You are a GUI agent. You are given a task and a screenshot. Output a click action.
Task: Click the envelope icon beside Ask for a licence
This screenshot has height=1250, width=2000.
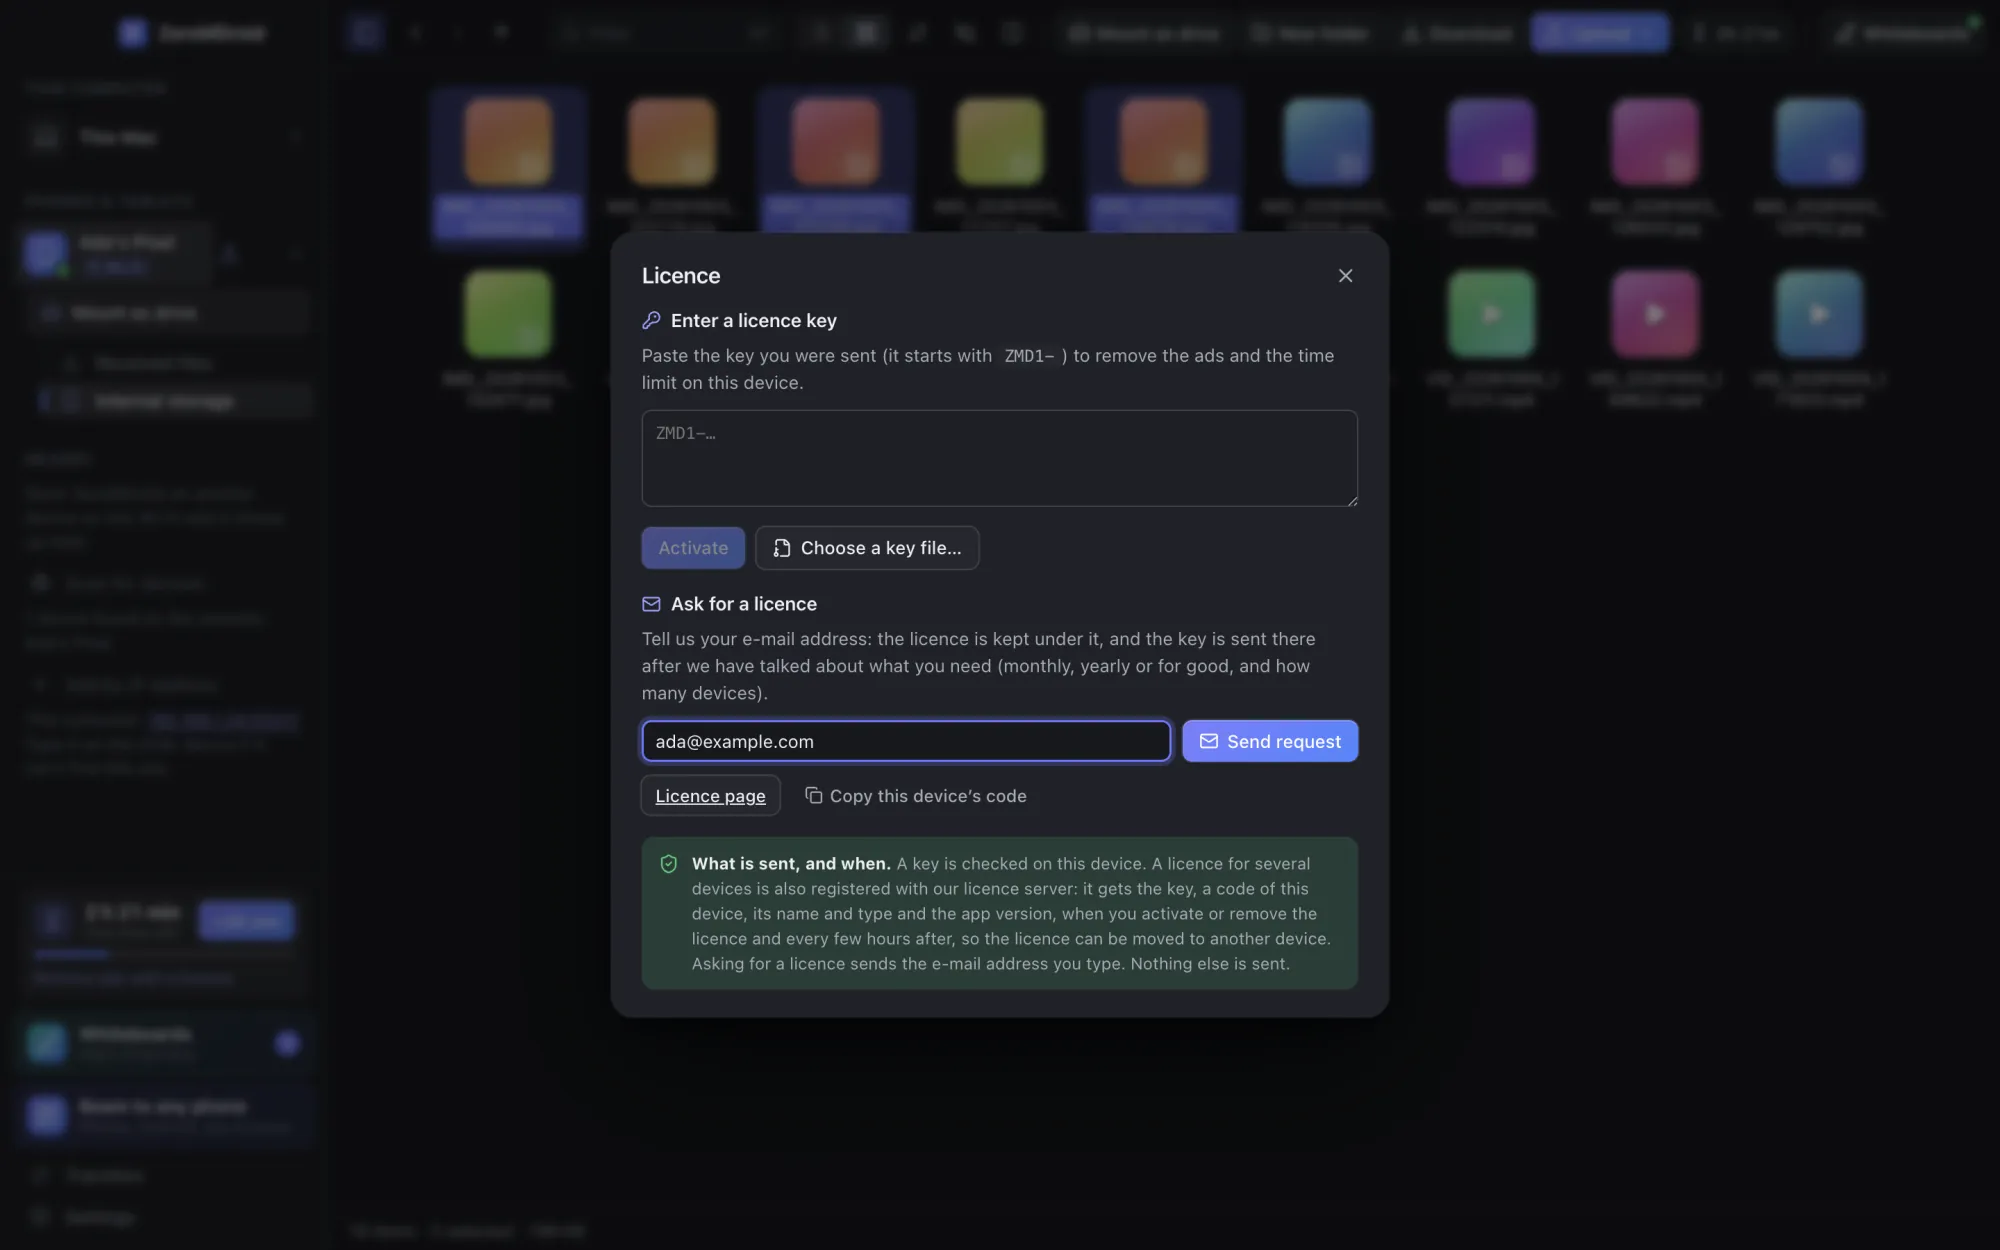click(x=651, y=604)
